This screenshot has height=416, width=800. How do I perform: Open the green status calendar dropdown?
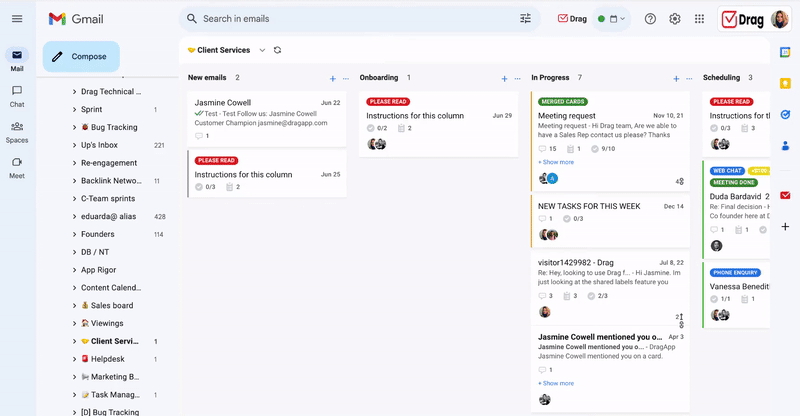pos(612,19)
